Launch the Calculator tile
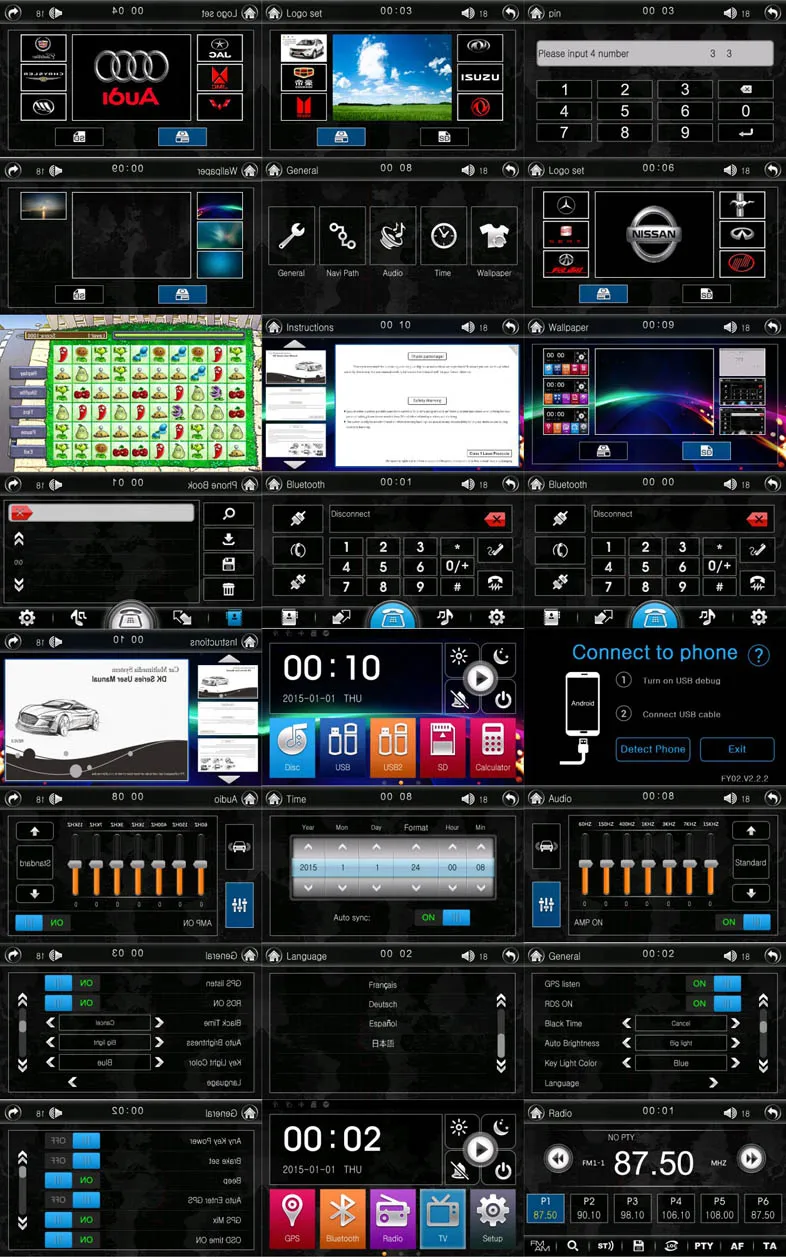Image resolution: width=786 pixels, height=1257 pixels. [x=492, y=747]
